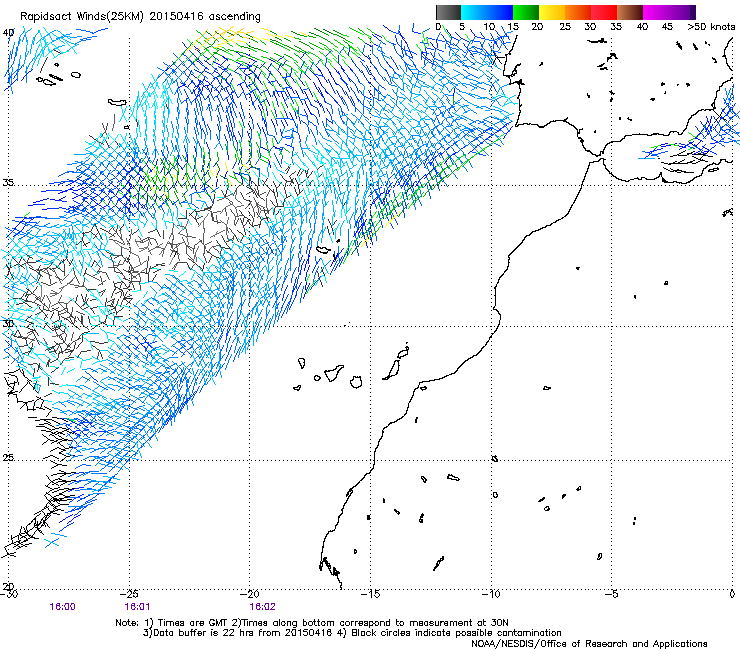
Task: Click the 16:02 time label
Action: pos(262,607)
